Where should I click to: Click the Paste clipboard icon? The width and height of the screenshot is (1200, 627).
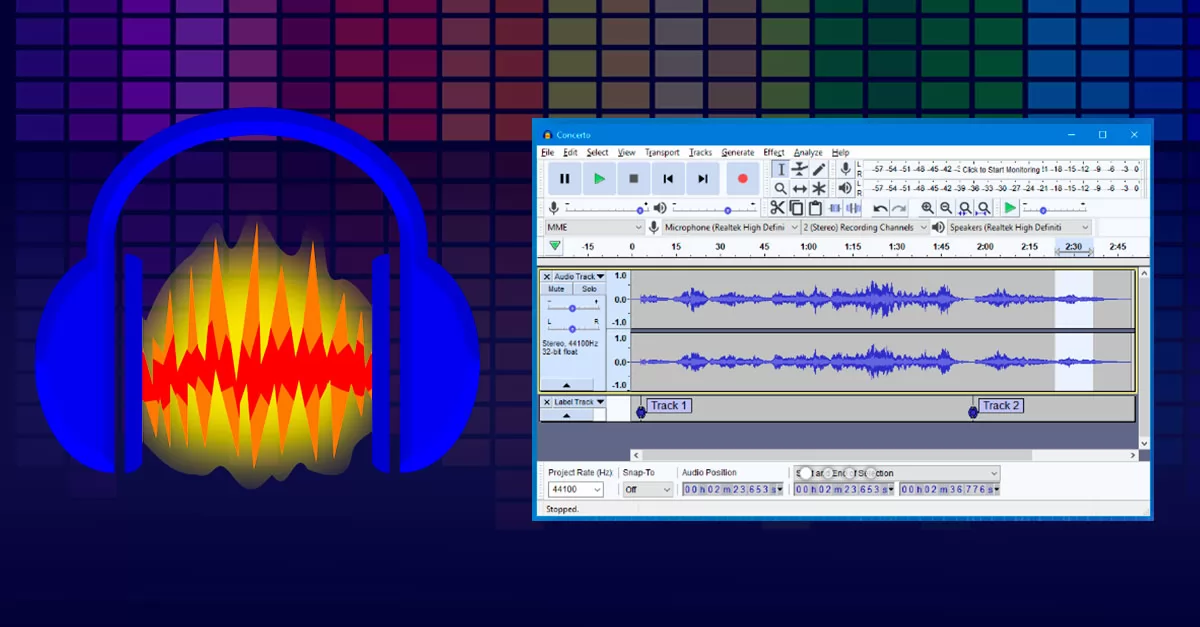point(815,208)
